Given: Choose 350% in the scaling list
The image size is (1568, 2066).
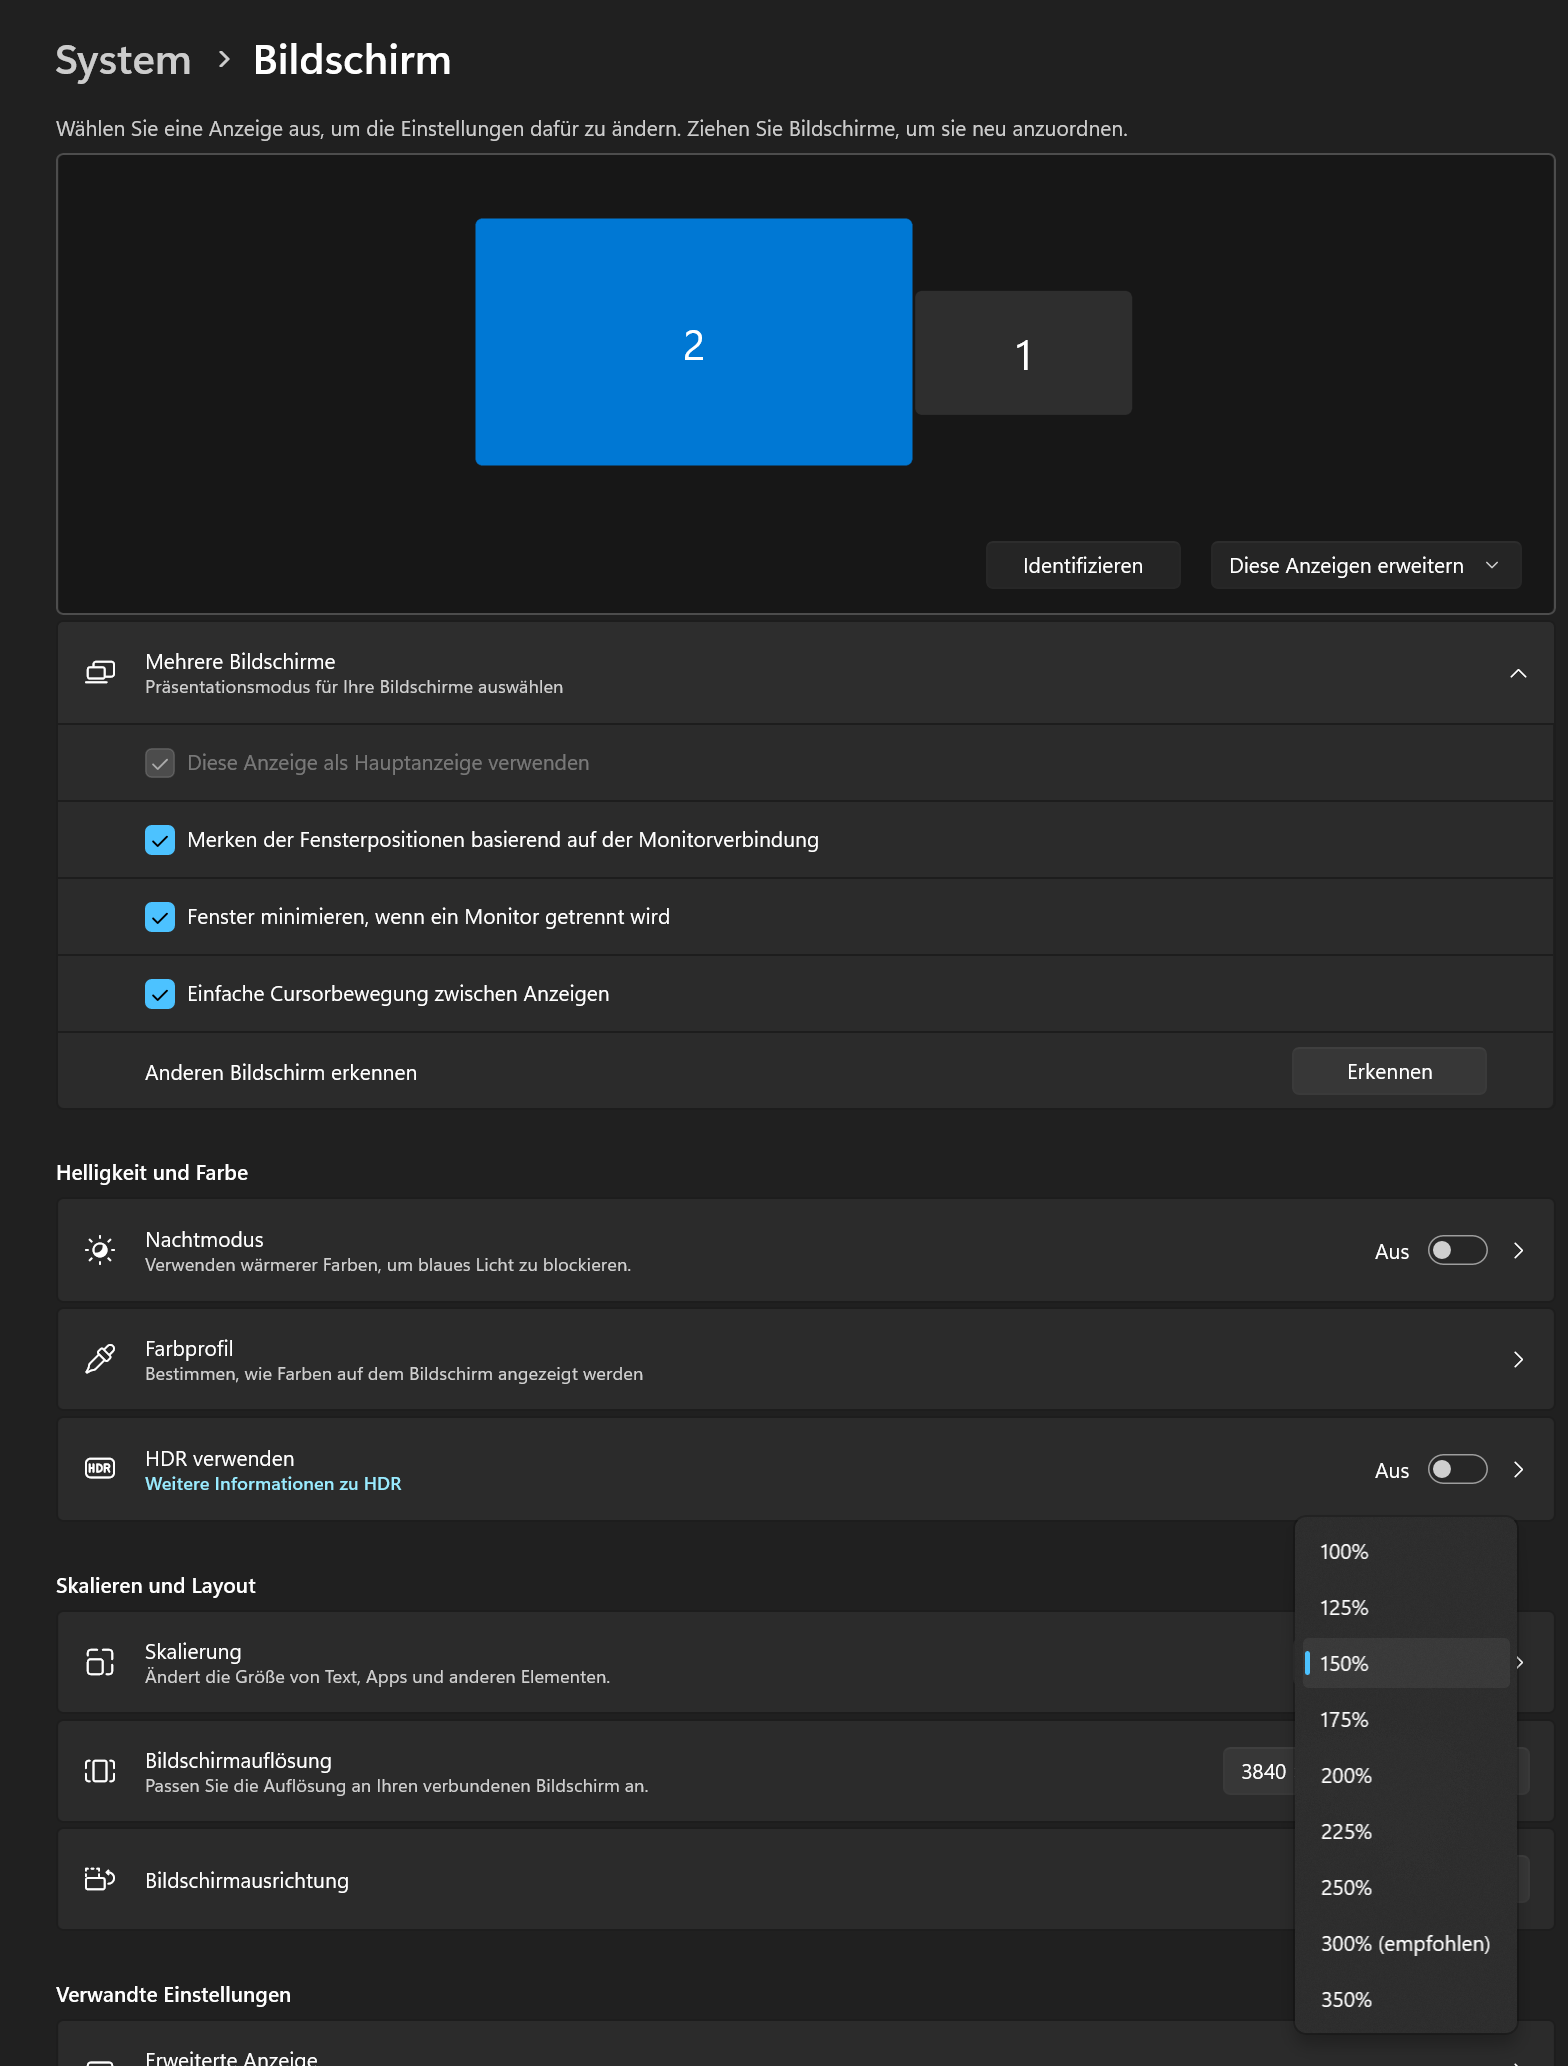Looking at the screenshot, I should (1406, 2000).
